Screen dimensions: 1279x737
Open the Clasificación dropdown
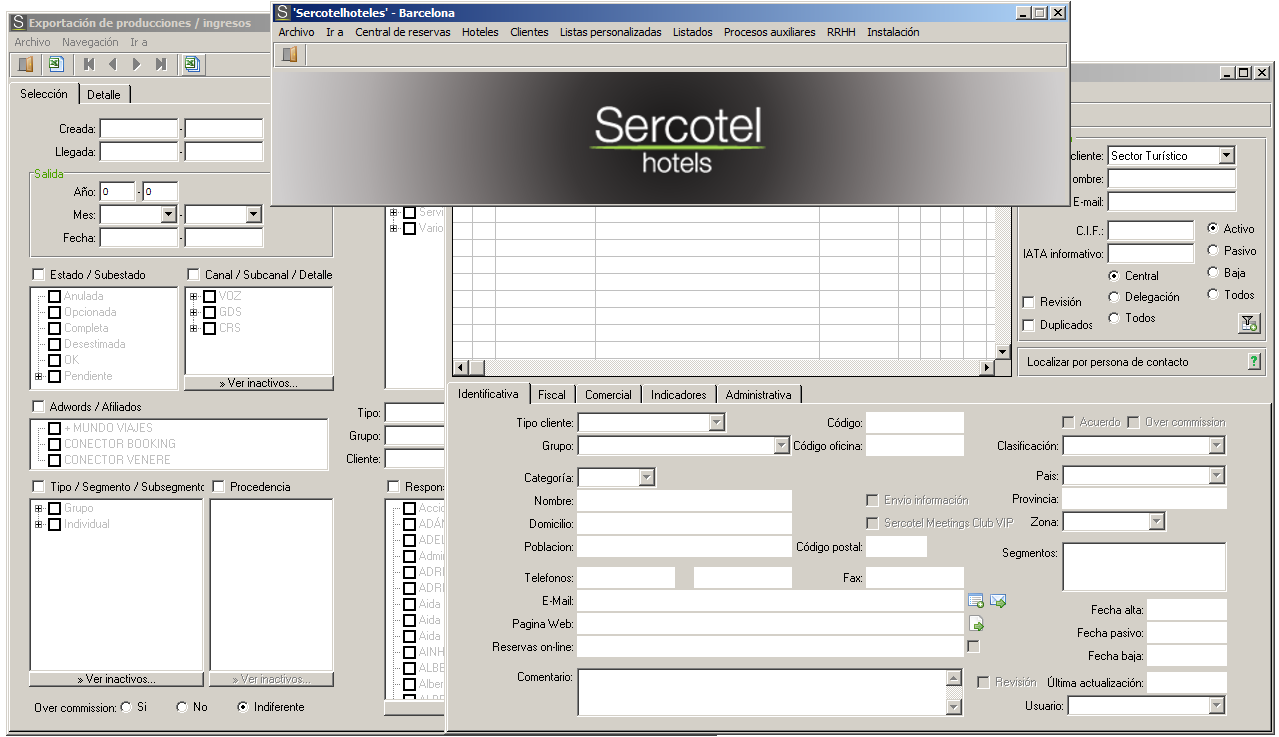[1216, 446]
